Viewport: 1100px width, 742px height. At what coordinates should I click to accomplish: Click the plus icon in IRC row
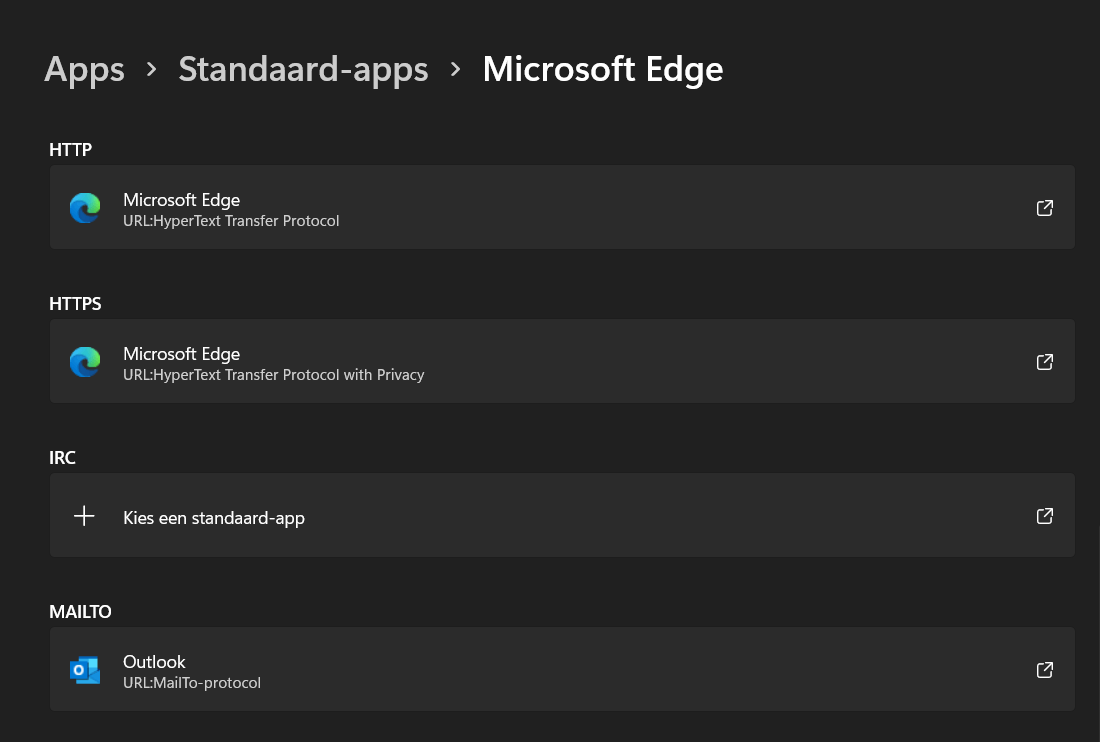pos(84,516)
